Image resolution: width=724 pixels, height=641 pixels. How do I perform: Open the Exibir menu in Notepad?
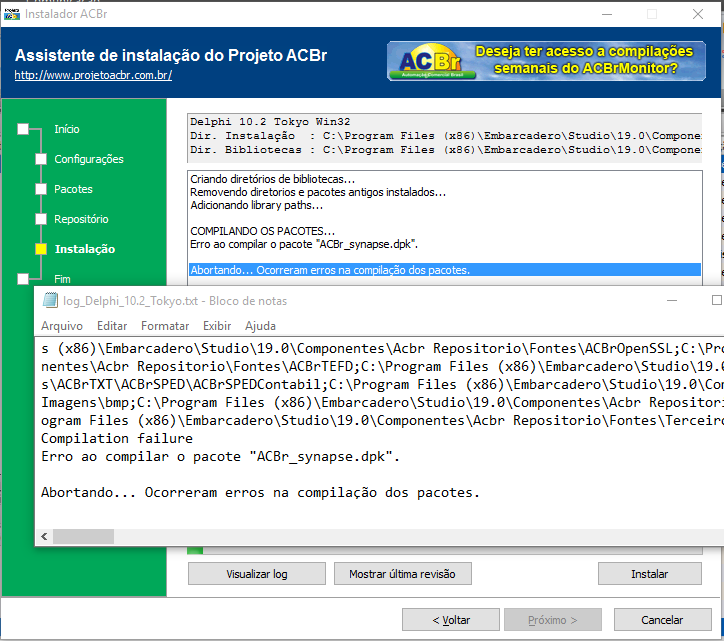point(217,326)
